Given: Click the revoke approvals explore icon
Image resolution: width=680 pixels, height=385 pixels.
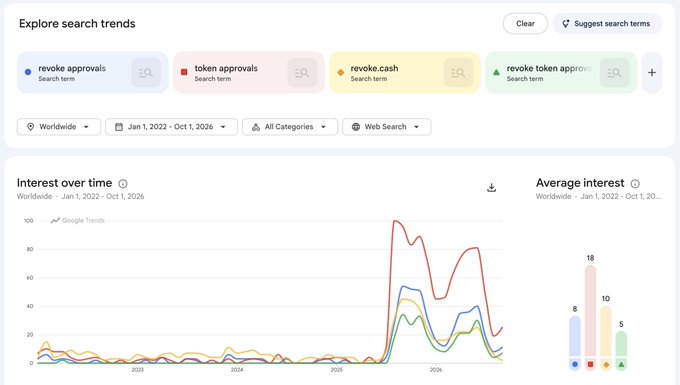Looking at the screenshot, I should tap(146, 72).
